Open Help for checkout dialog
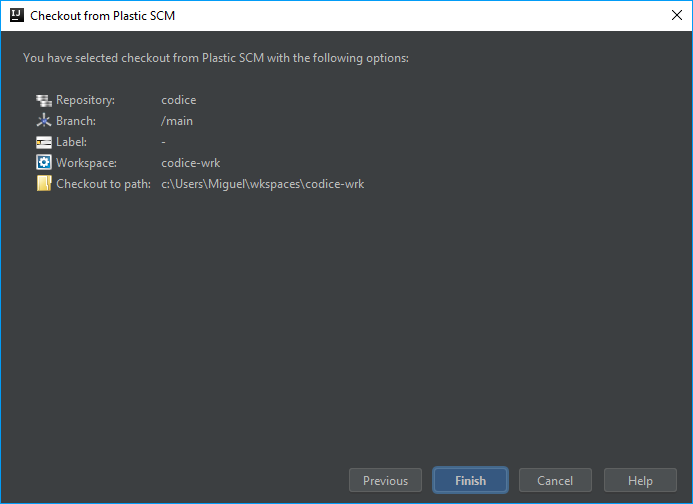 pyautogui.click(x=640, y=480)
